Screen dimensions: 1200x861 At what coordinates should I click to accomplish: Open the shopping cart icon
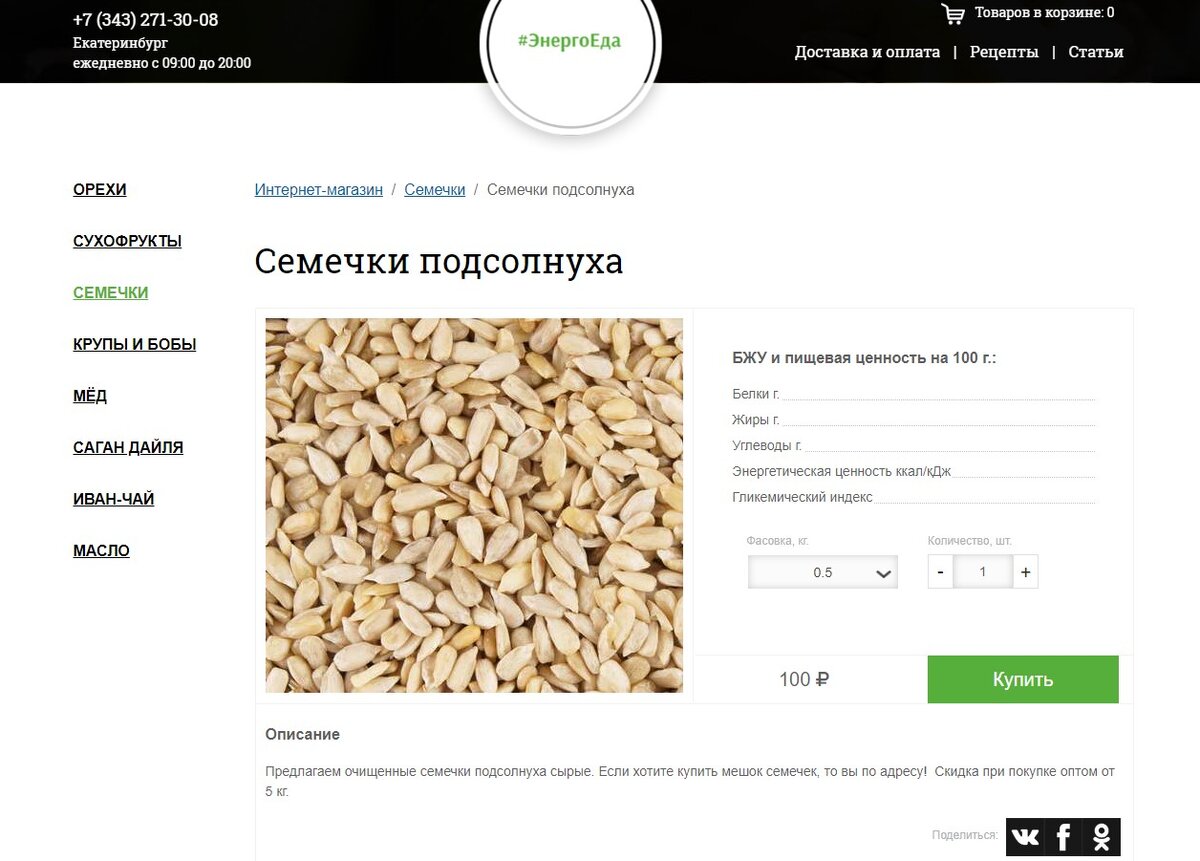point(953,14)
